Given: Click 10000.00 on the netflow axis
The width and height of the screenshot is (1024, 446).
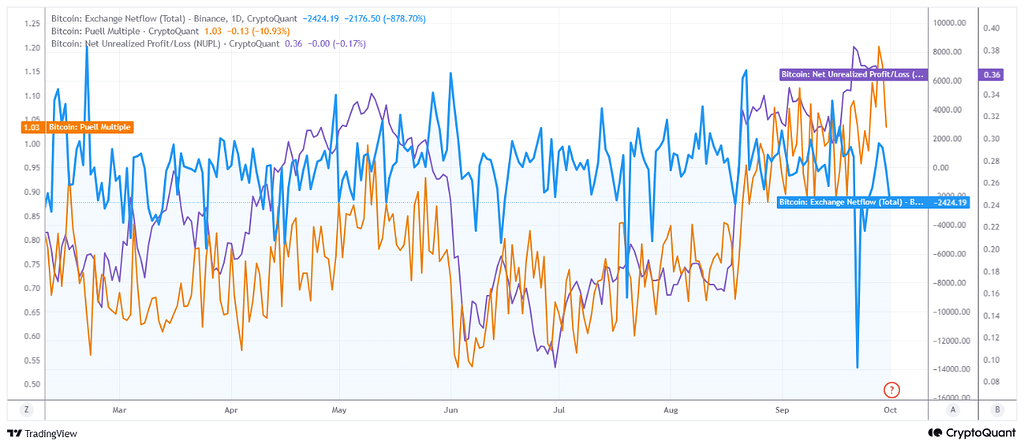Looking at the screenshot, I should (x=949, y=24).
